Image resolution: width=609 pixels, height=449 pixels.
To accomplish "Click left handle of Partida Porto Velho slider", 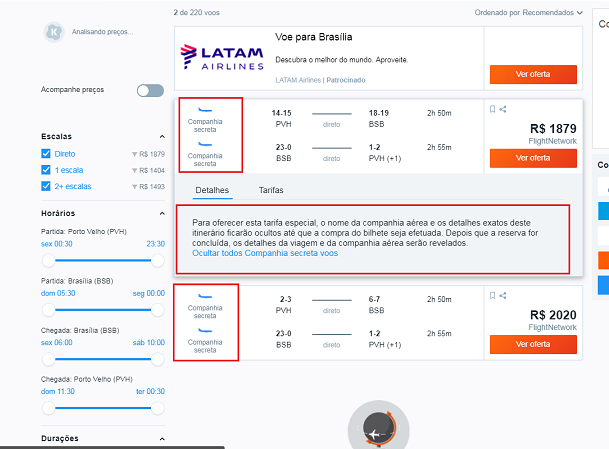I will (49, 261).
